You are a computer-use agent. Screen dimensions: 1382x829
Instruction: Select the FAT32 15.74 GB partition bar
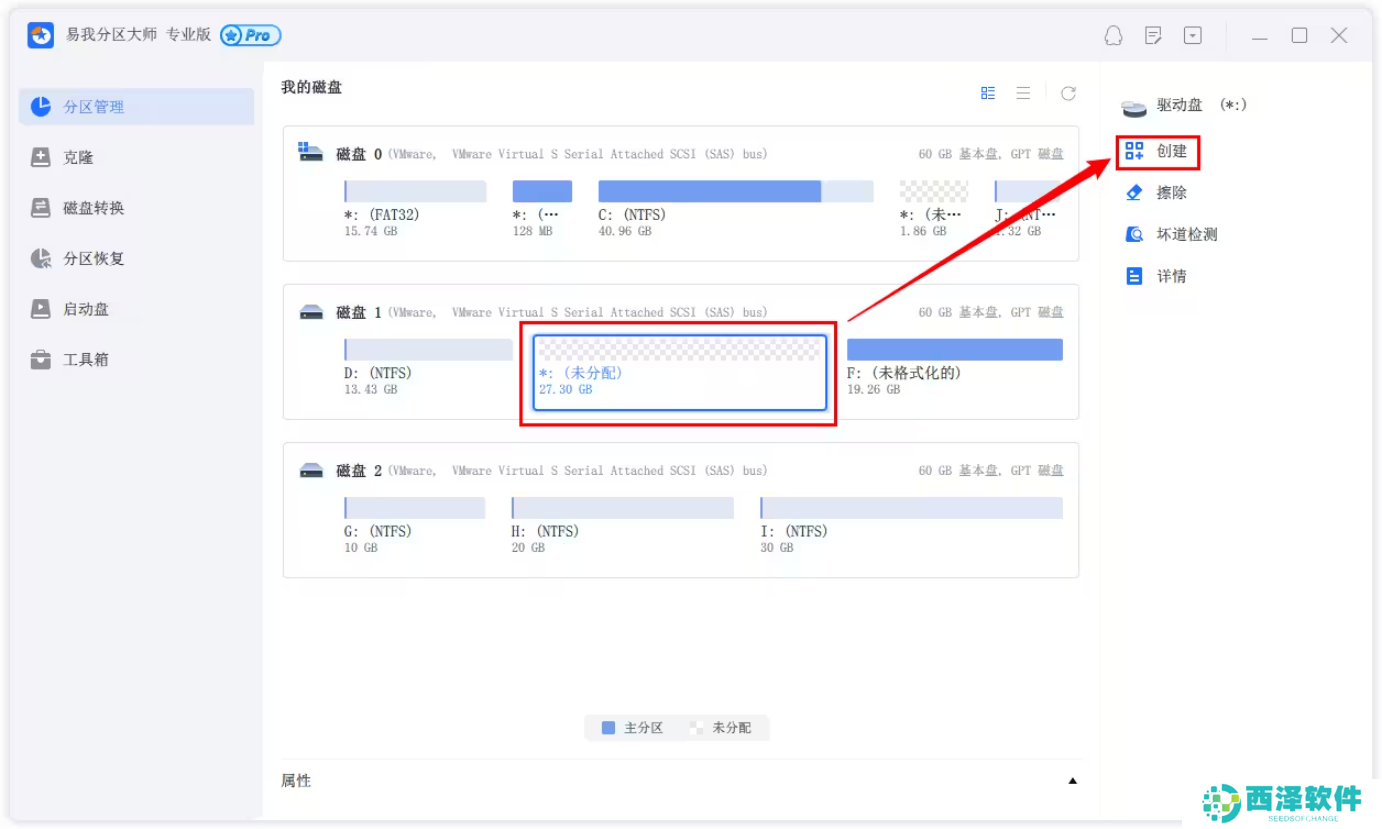[415, 192]
